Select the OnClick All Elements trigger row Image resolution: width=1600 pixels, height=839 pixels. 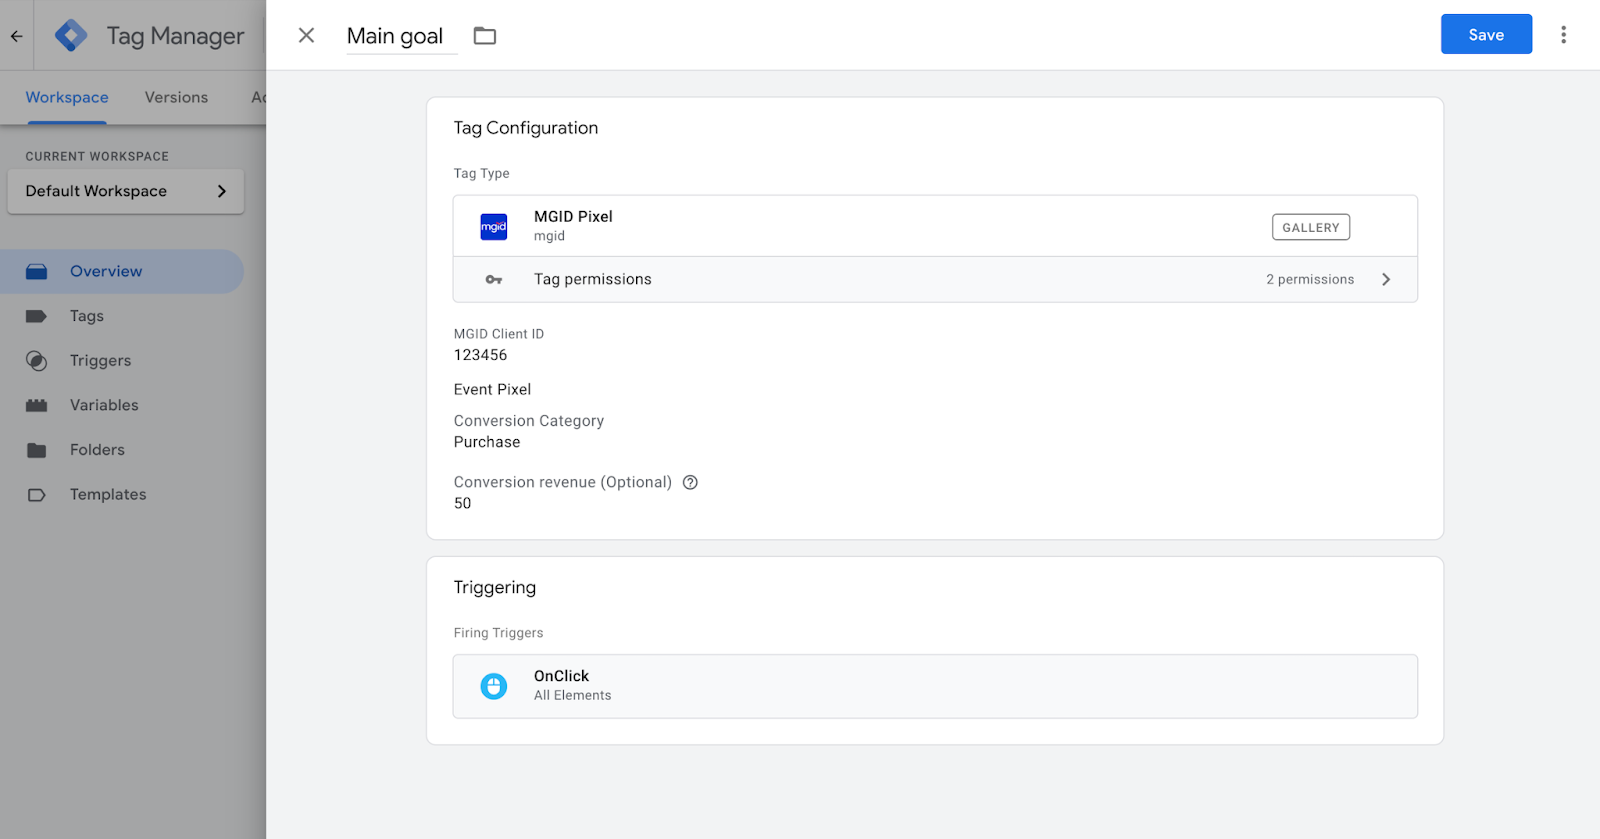click(x=935, y=686)
